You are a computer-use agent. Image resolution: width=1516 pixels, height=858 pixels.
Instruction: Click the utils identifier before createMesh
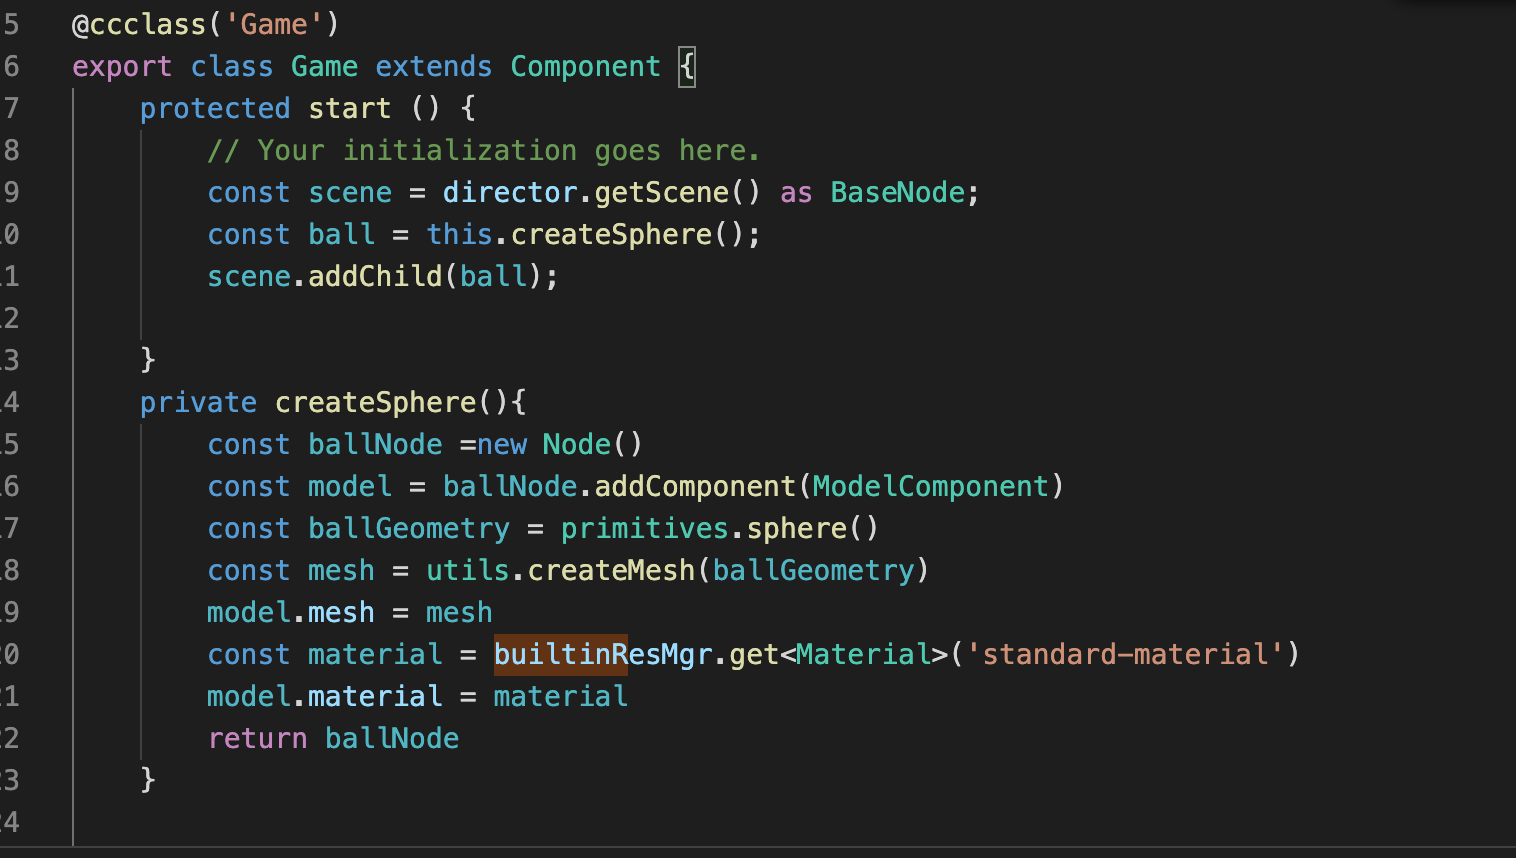point(467,570)
